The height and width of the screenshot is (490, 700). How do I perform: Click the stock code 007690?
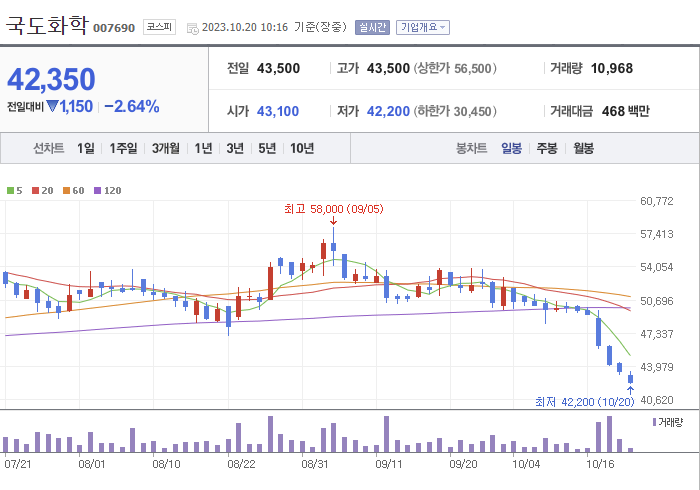pyautogui.click(x=114, y=28)
